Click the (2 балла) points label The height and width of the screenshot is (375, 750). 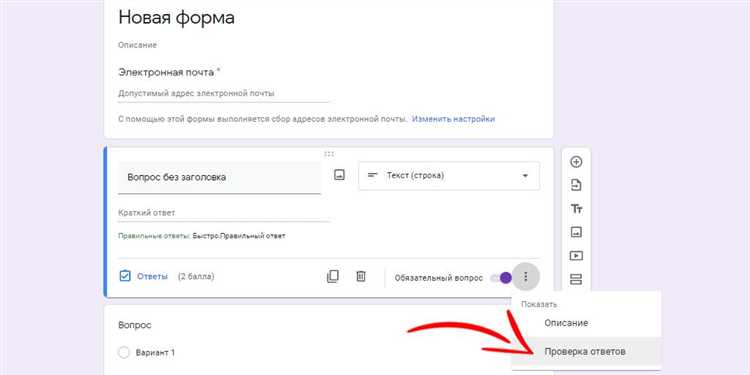(196, 276)
